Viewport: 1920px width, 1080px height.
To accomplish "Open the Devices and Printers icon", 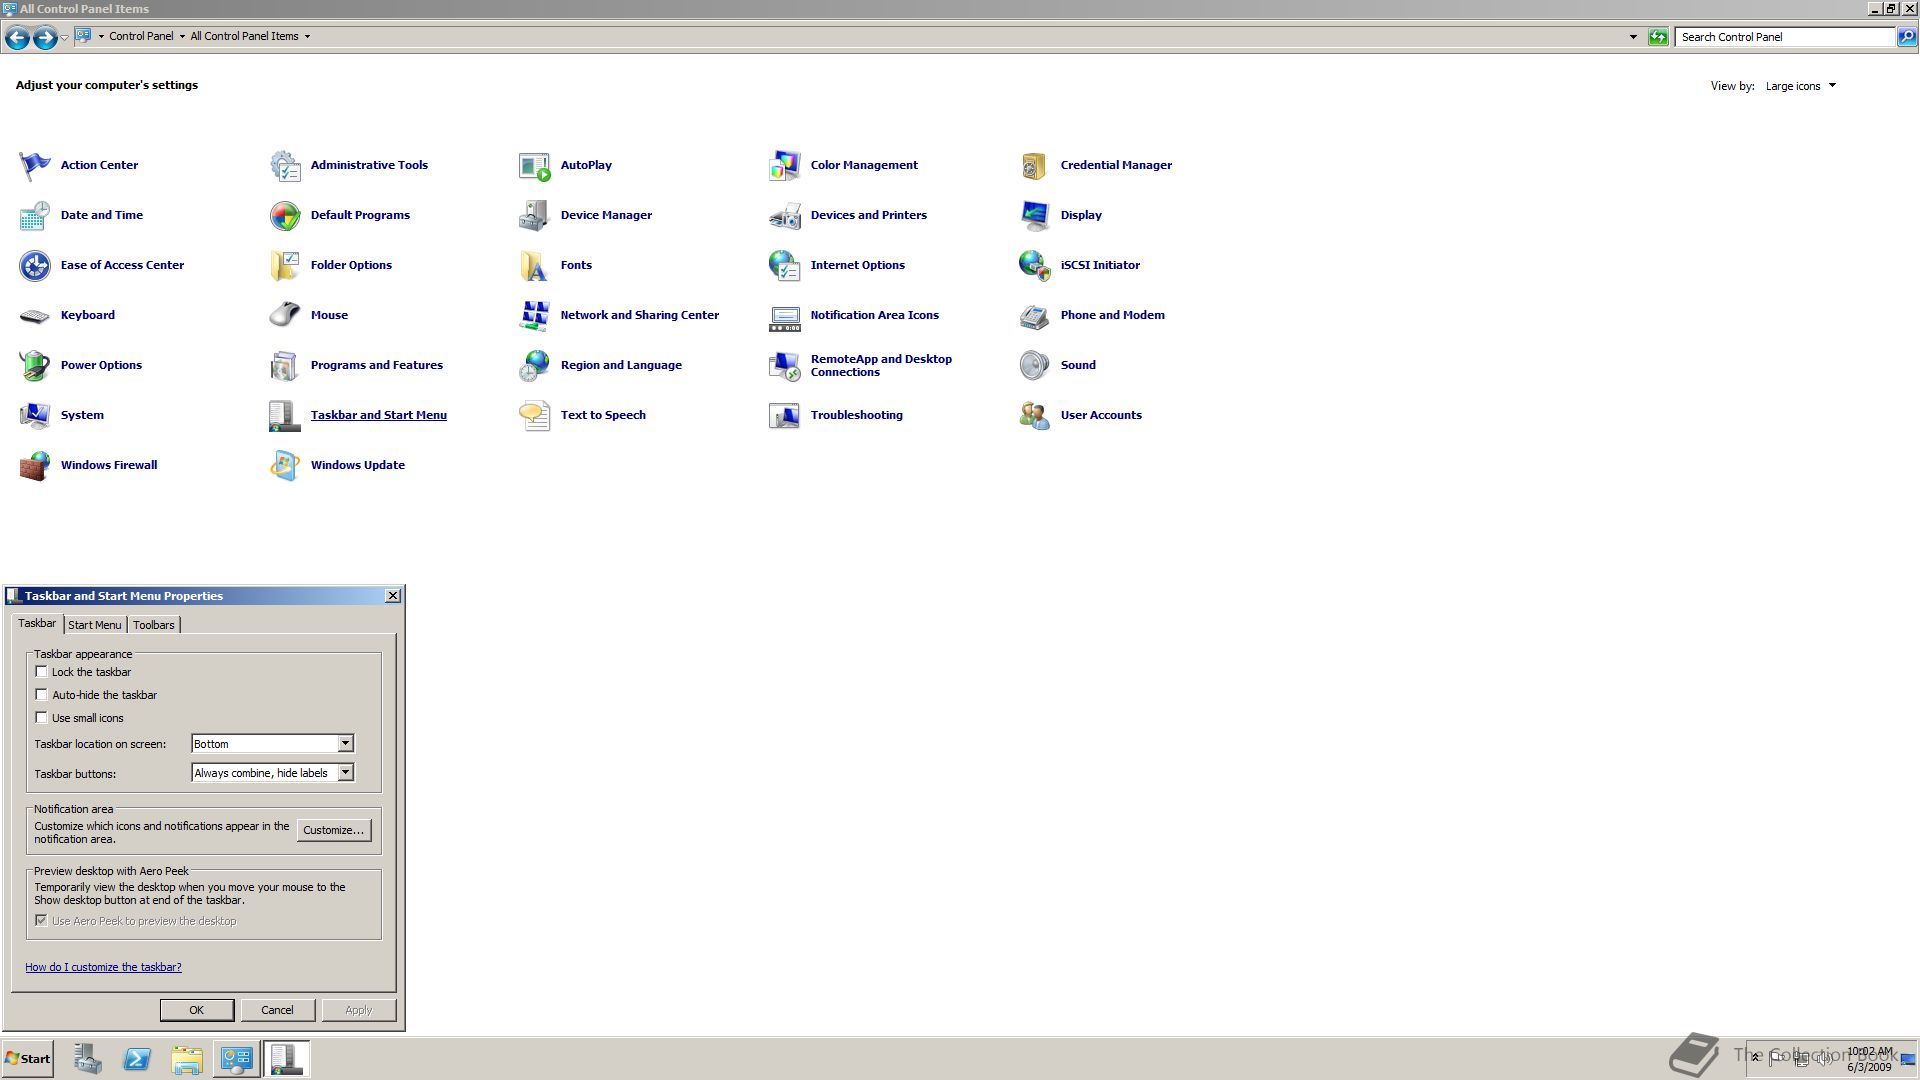I will [x=785, y=215].
